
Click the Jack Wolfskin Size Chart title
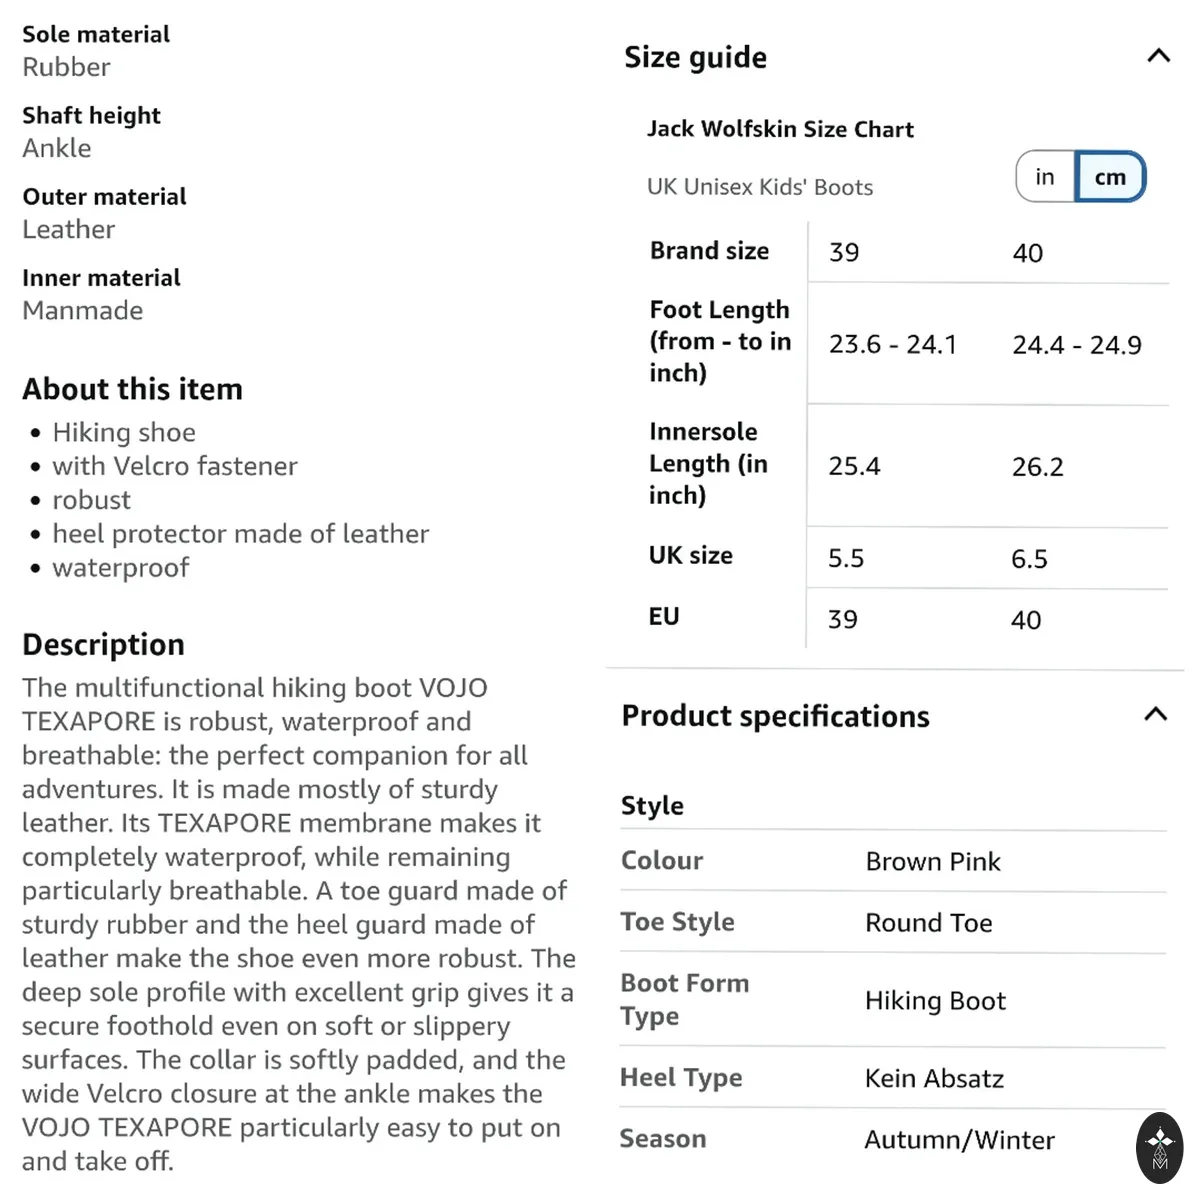780,129
